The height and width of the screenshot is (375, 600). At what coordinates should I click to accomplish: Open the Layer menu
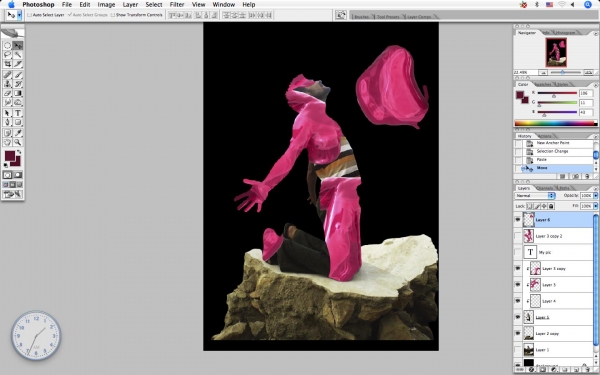click(x=130, y=5)
